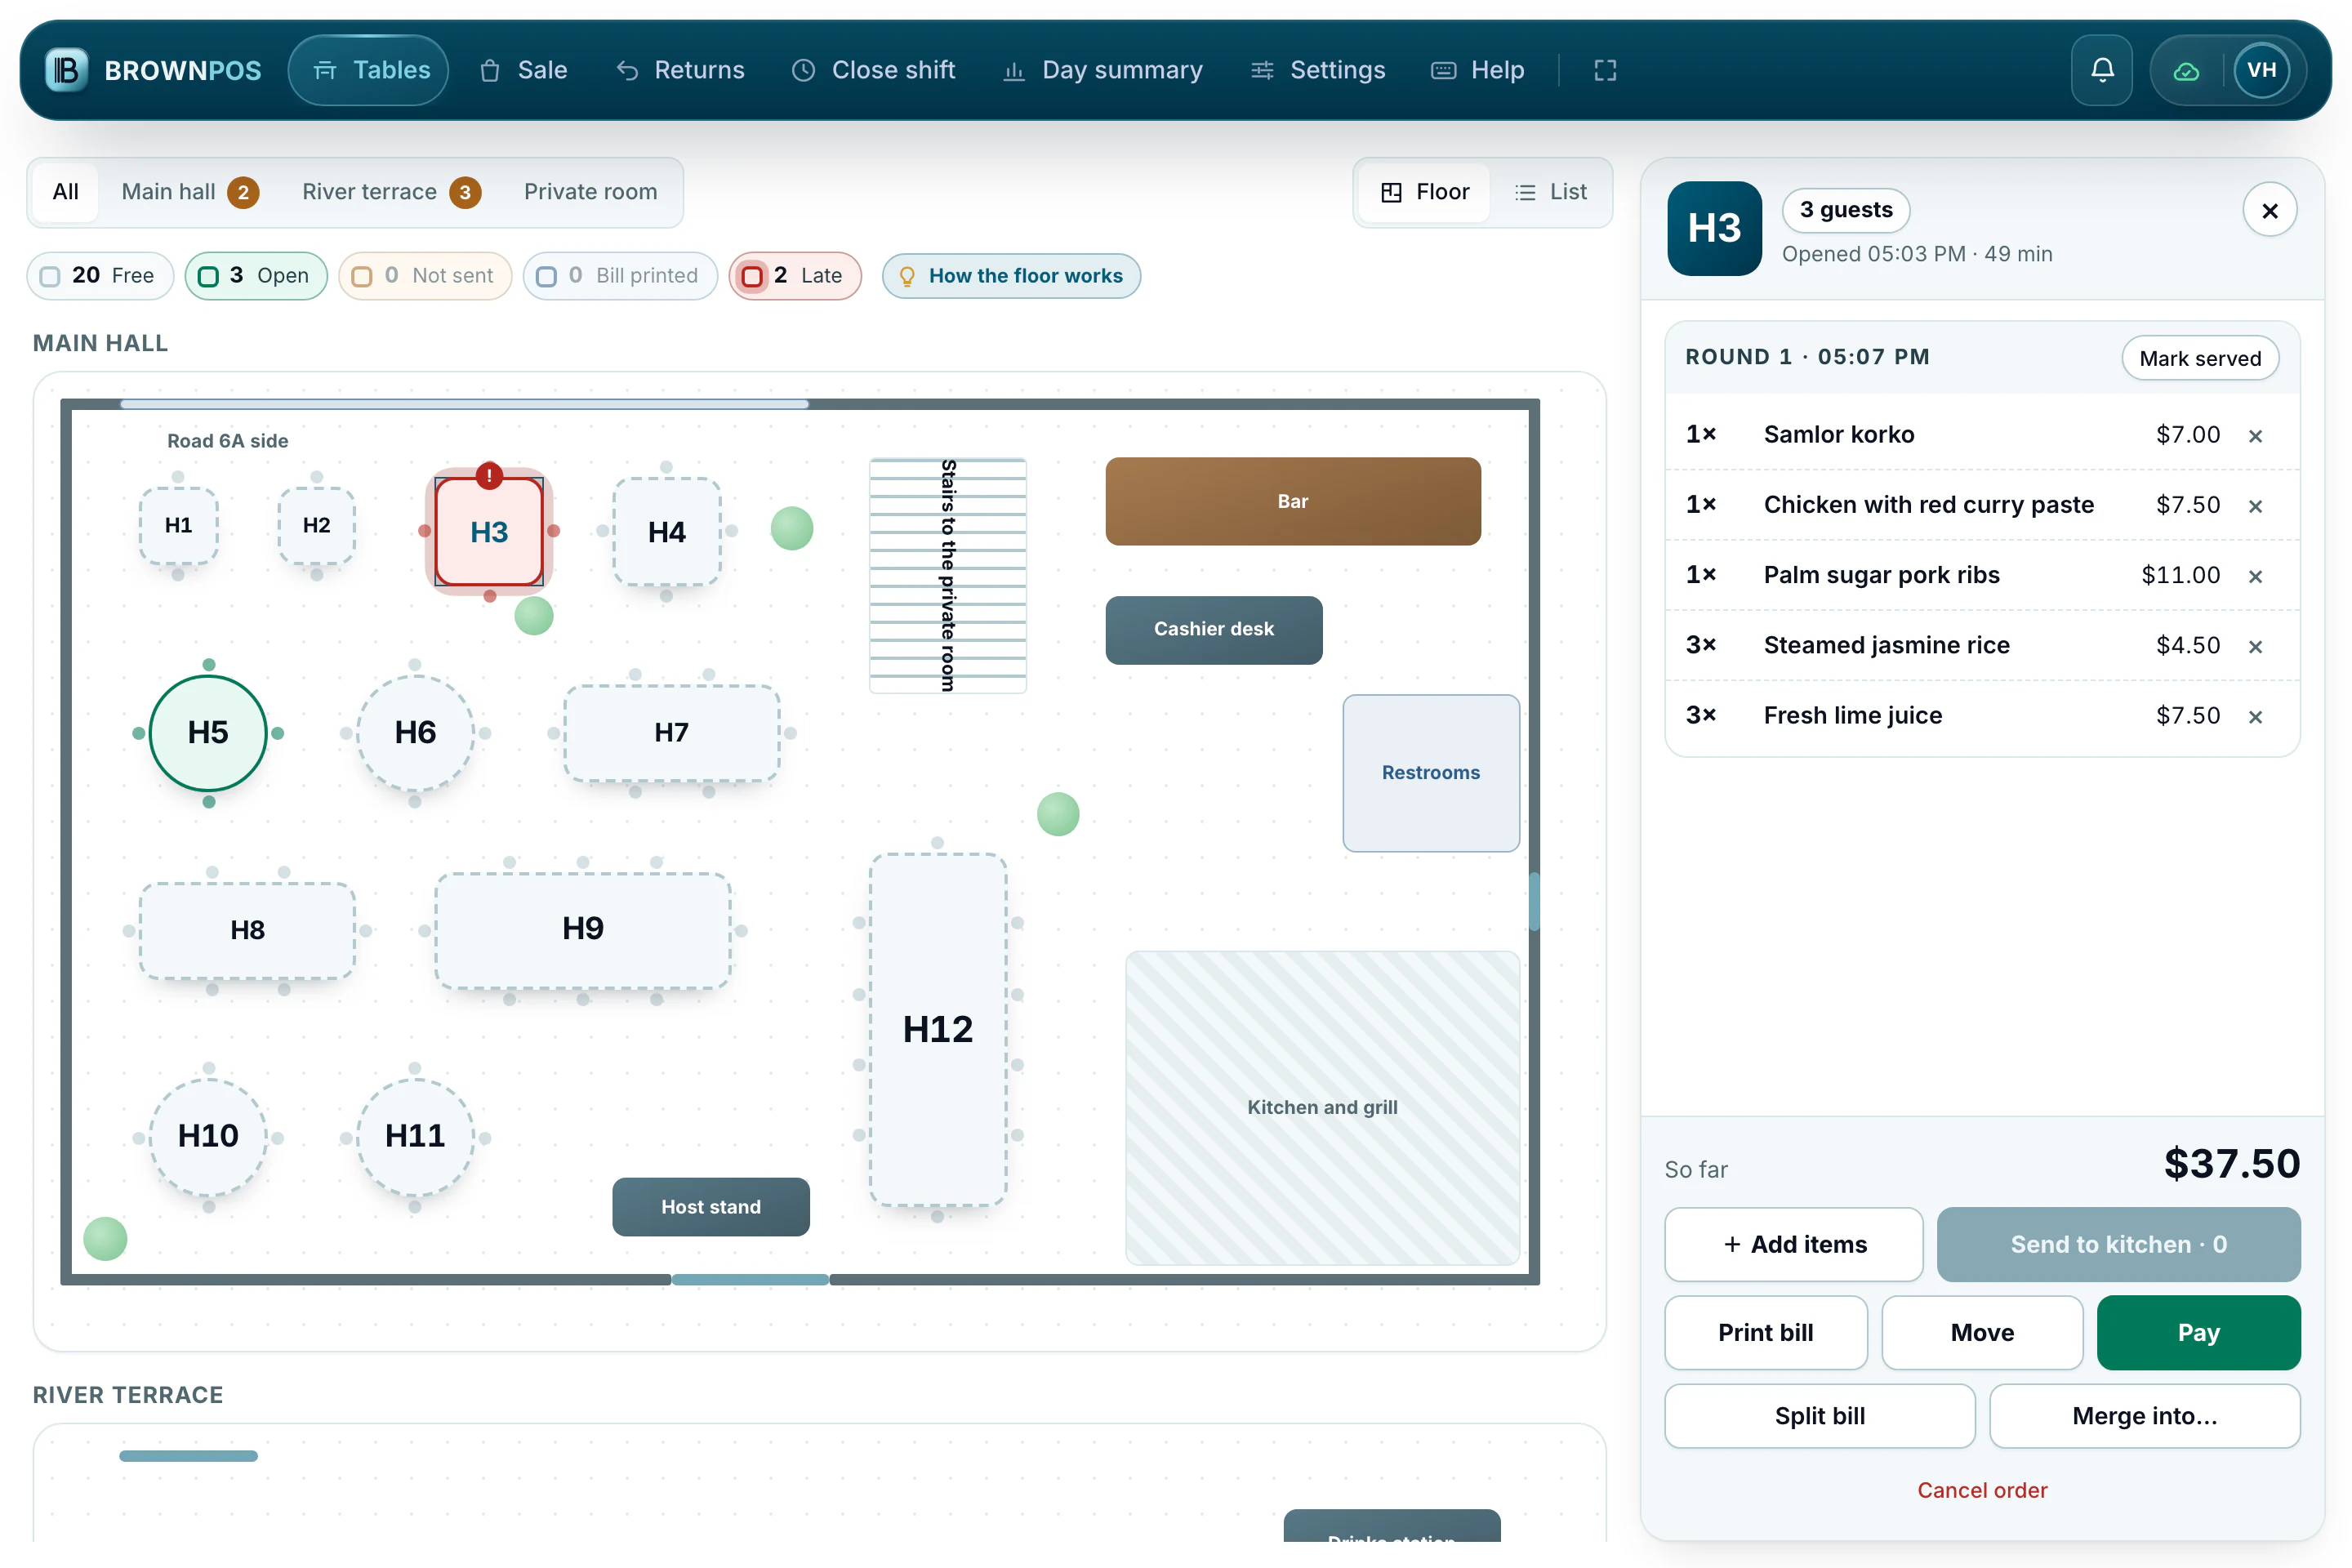Image resolution: width=2352 pixels, height=1568 pixels.
Task: Show the River terrace area tab
Action: pyautogui.click(x=391, y=192)
